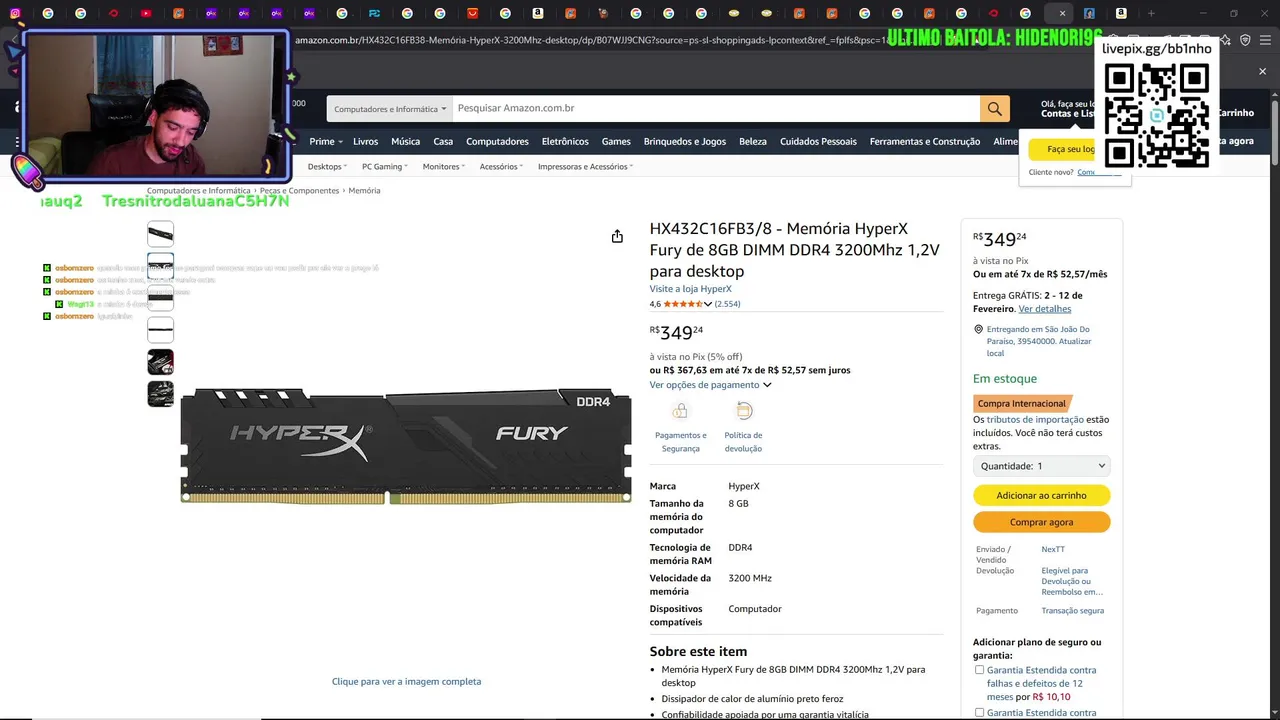Go to Games in navigation bar

[x=616, y=142]
